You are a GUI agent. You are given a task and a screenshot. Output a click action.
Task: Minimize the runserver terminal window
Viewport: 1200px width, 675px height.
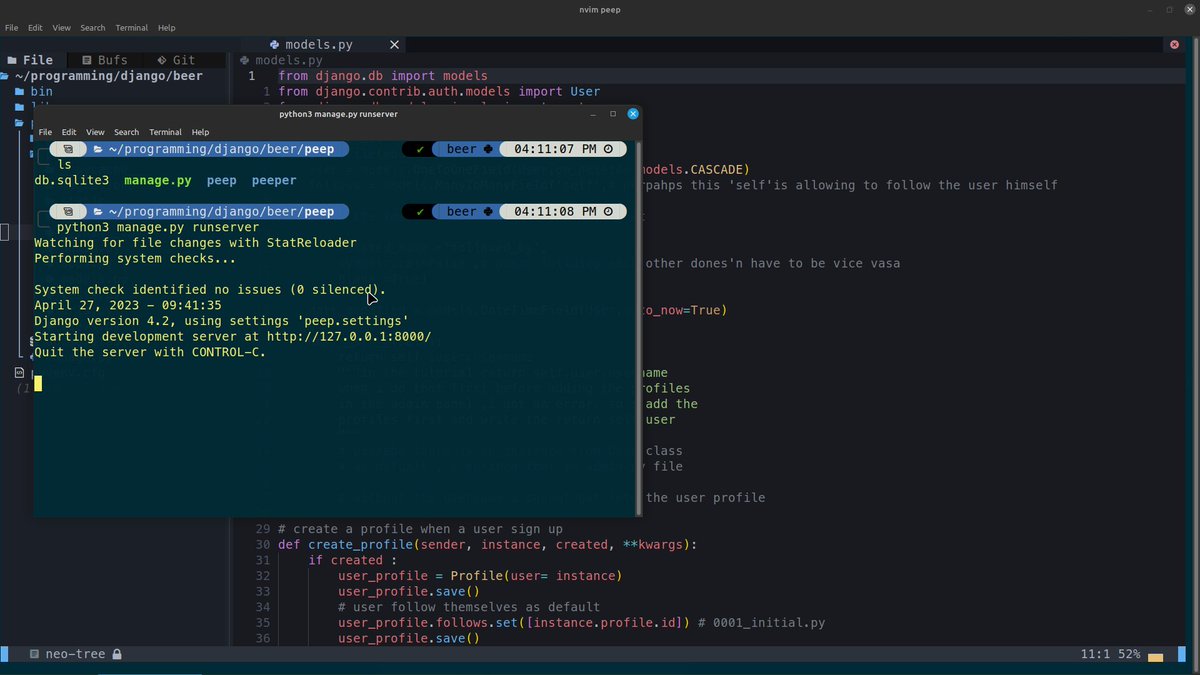[x=593, y=114]
